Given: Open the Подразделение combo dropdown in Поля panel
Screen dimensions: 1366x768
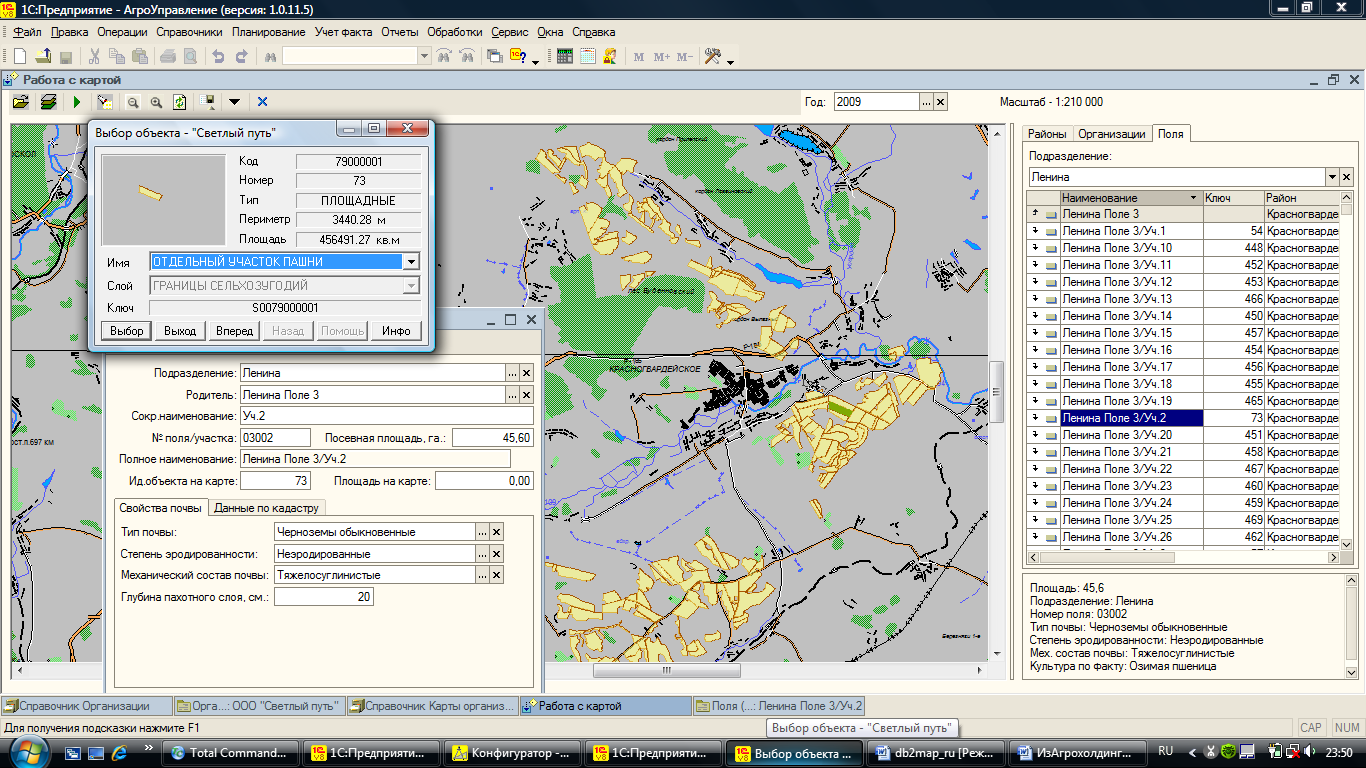Looking at the screenshot, I should (1332, 177).
